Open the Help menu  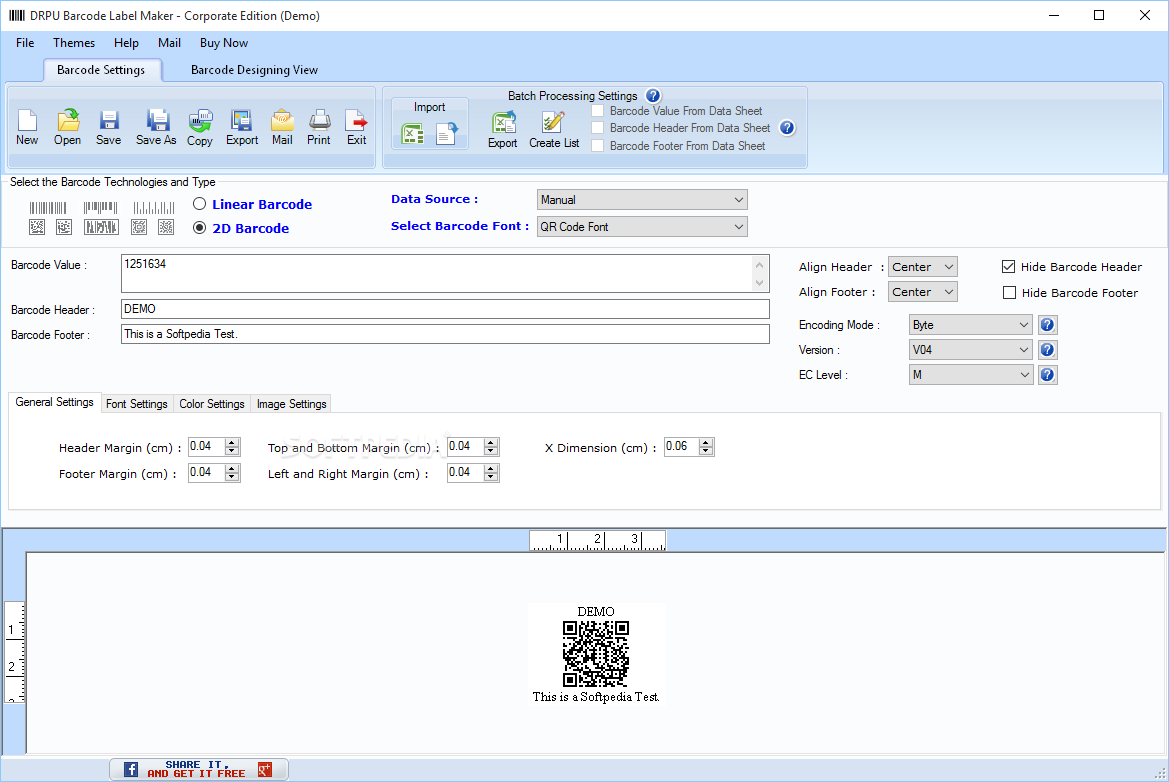[x=126, y=43]
